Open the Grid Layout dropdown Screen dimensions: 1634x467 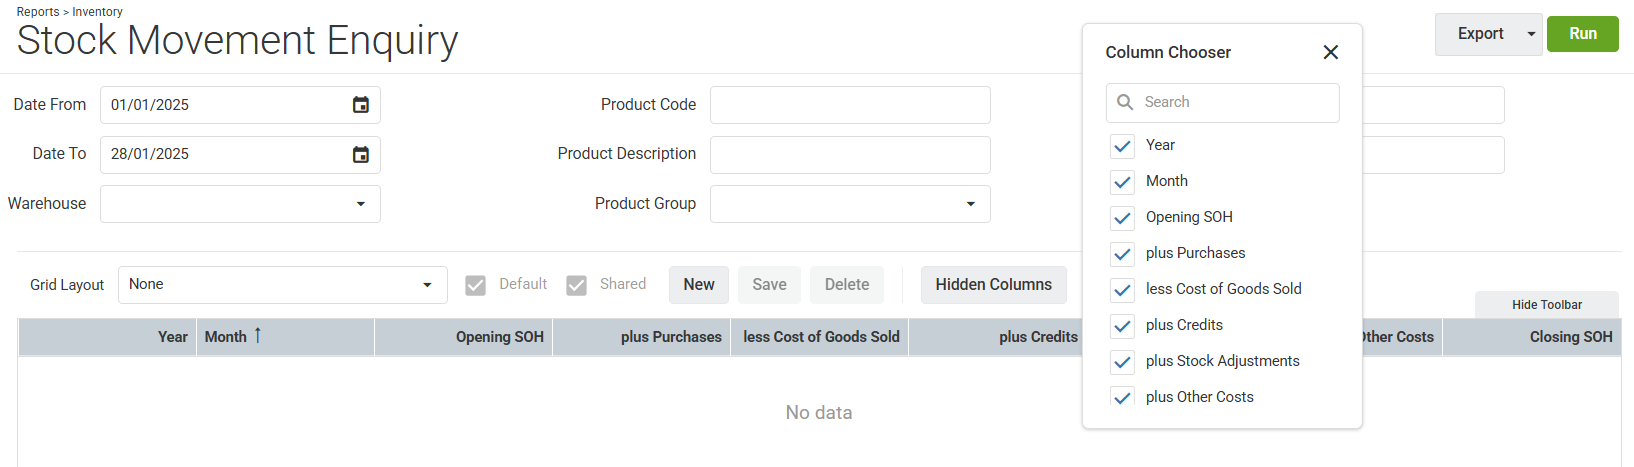428,285
